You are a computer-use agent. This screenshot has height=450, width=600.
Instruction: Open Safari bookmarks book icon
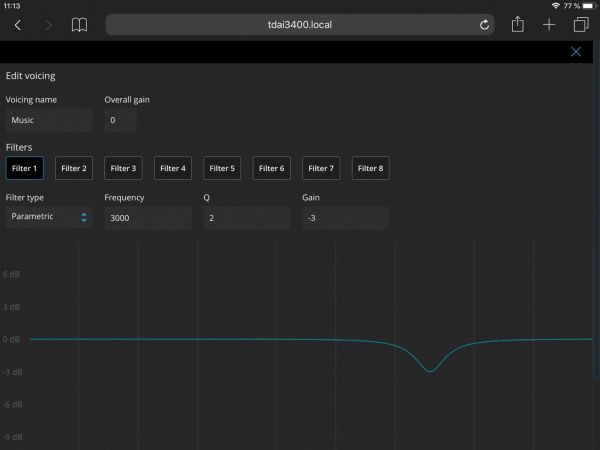tap(79, 25)
